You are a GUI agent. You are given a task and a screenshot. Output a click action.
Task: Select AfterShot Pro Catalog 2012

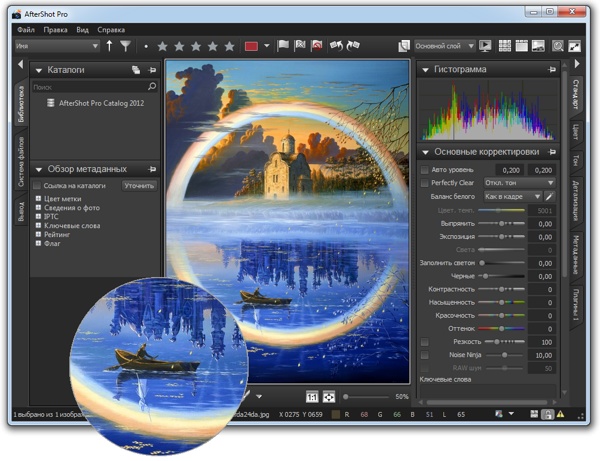[x=100, y=103]
